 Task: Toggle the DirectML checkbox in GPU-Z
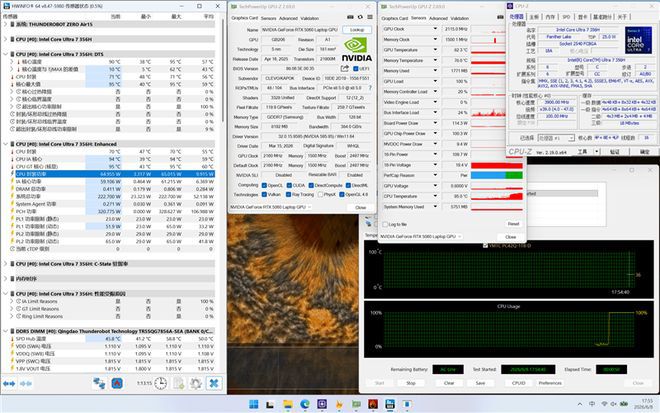[348, 185]
